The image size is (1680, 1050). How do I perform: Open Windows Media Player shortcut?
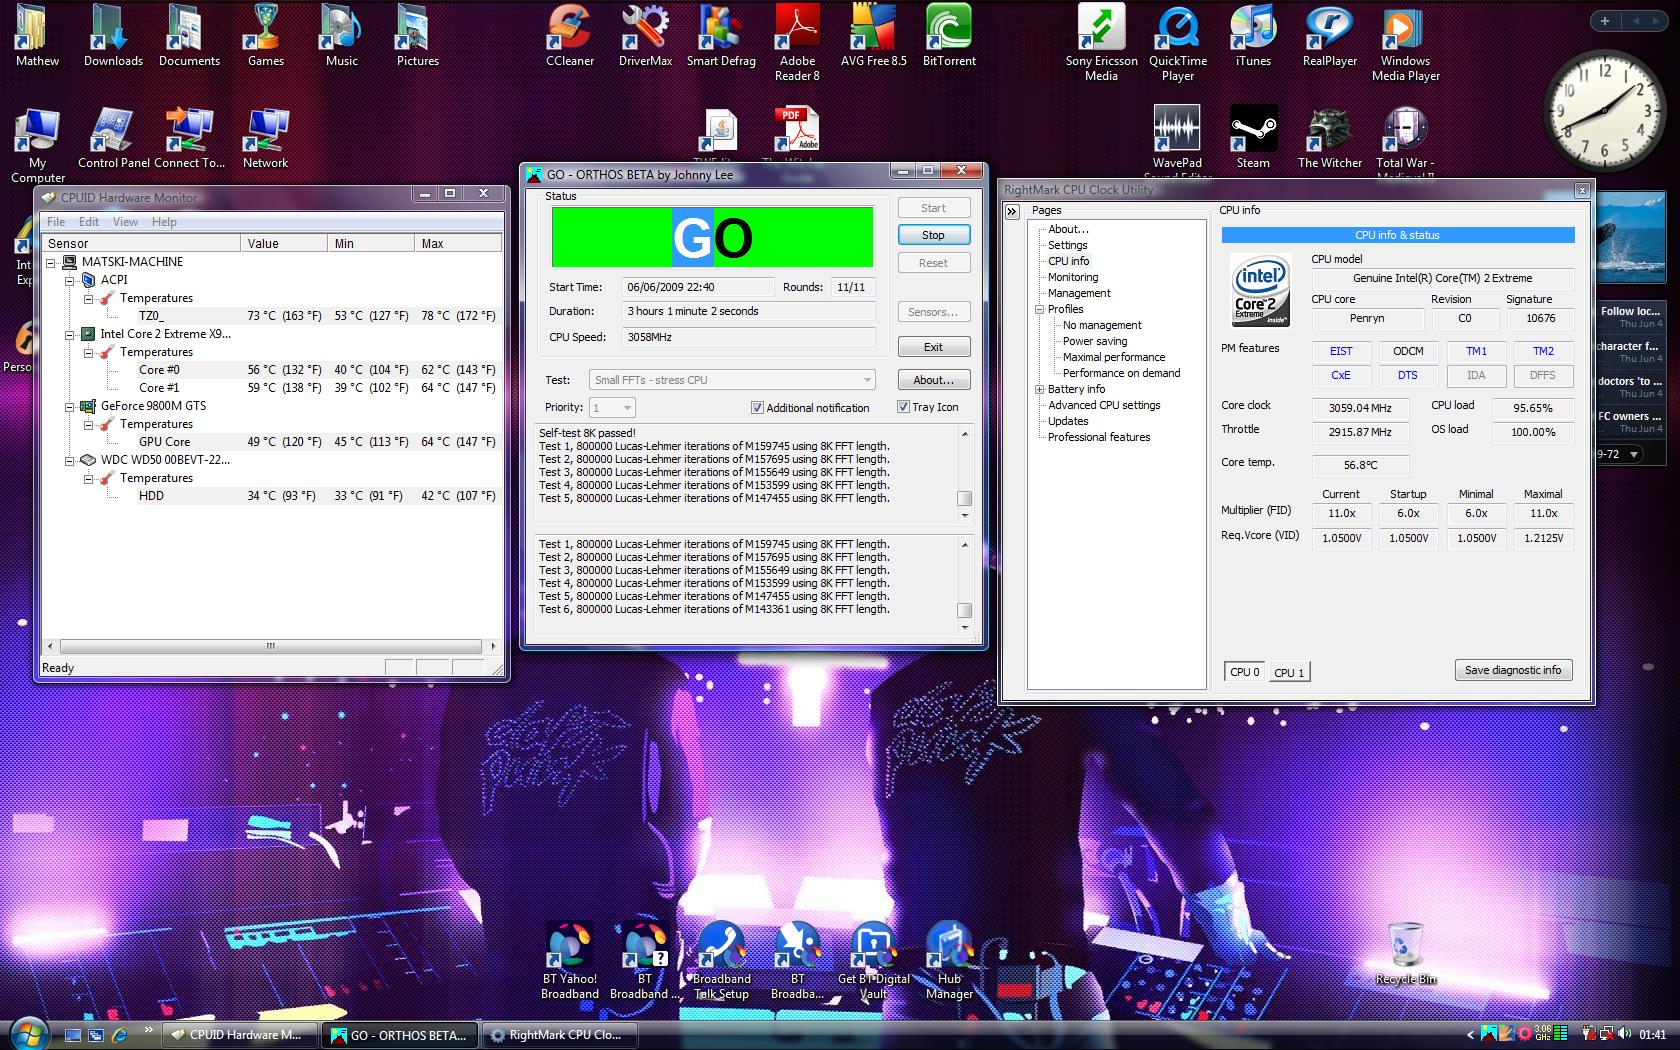coord(1405,42)
